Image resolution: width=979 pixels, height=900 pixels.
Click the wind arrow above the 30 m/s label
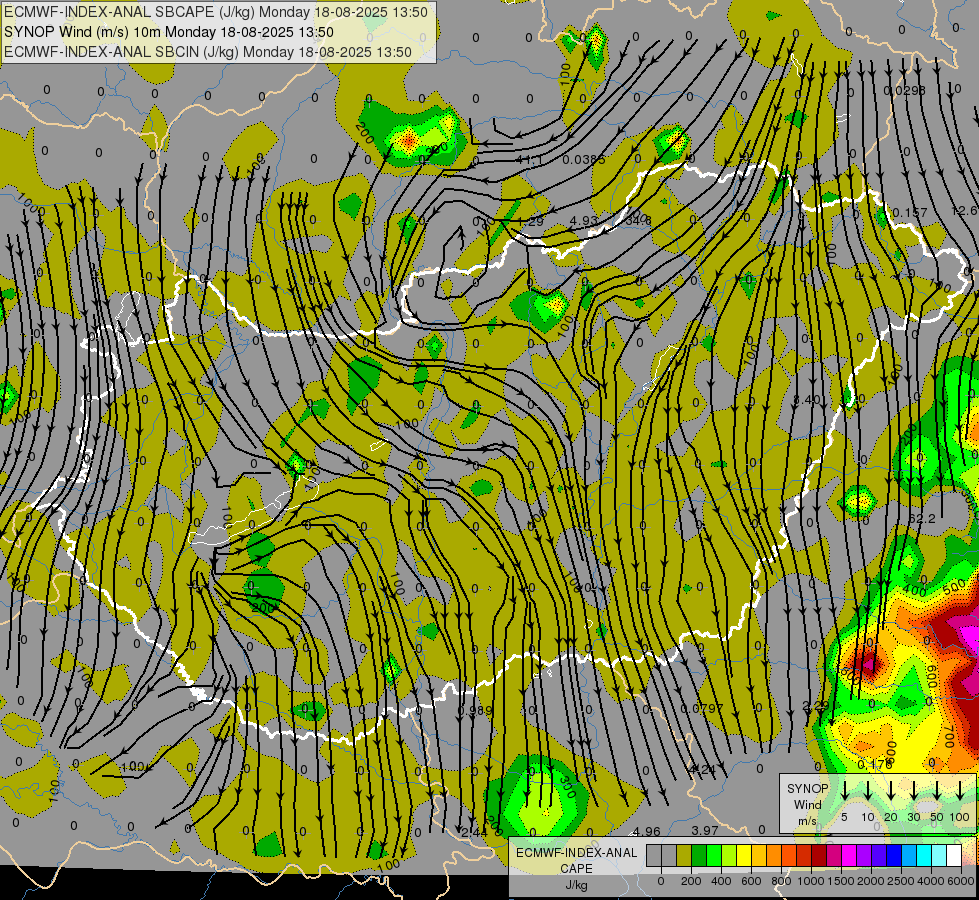913,789
